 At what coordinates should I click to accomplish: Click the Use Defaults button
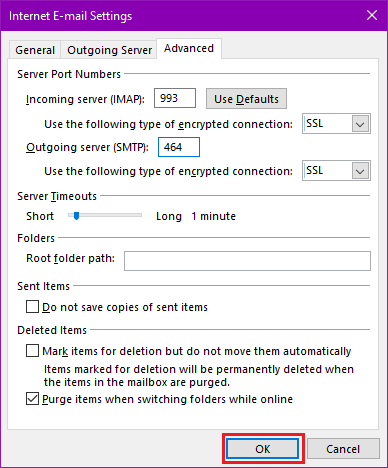click(246, 99)
